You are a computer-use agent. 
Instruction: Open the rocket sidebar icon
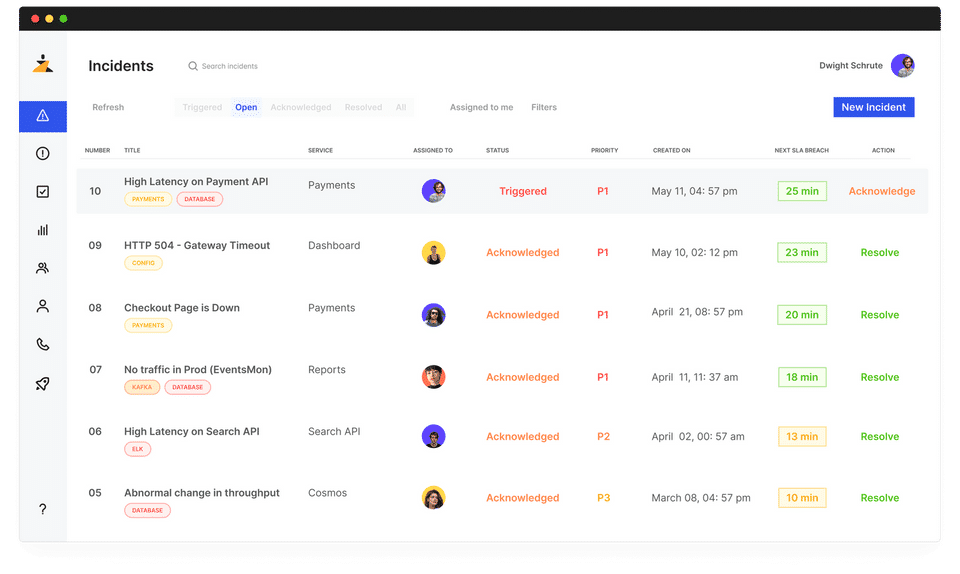(42, 384)
